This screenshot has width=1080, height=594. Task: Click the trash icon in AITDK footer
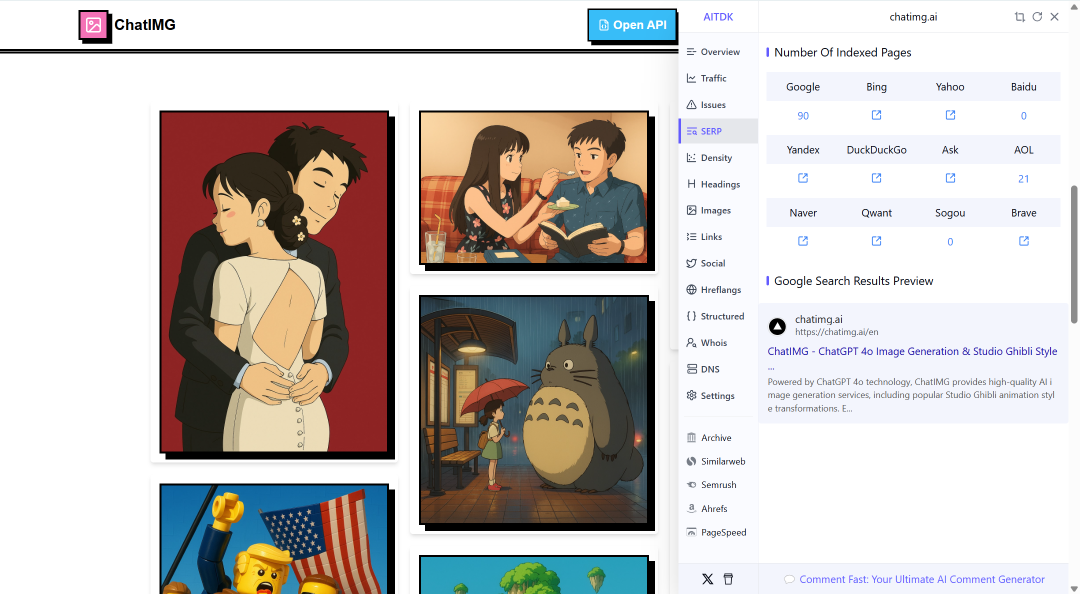[x=728, y=579]
